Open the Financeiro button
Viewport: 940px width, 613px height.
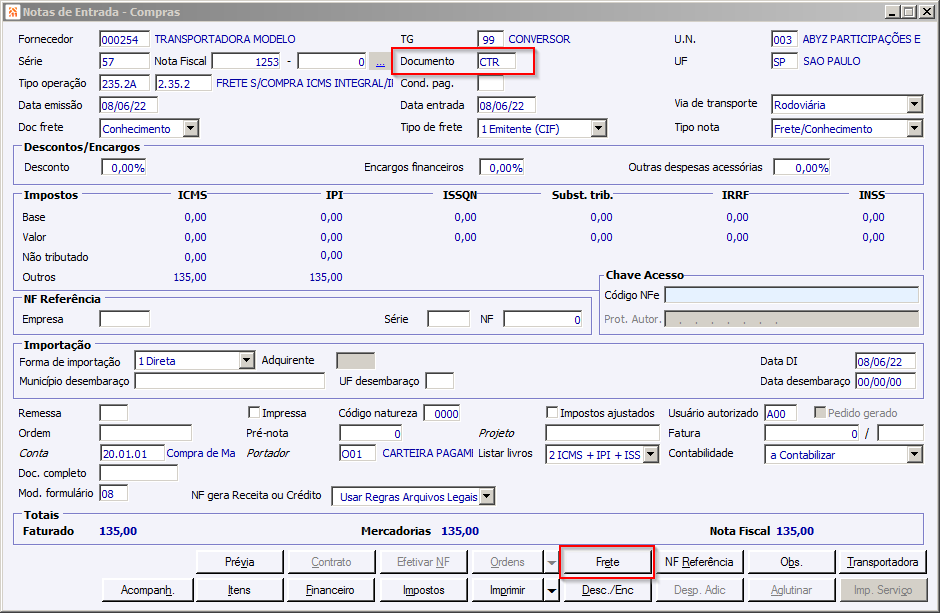pyautogui.click(x=330, y=590)
